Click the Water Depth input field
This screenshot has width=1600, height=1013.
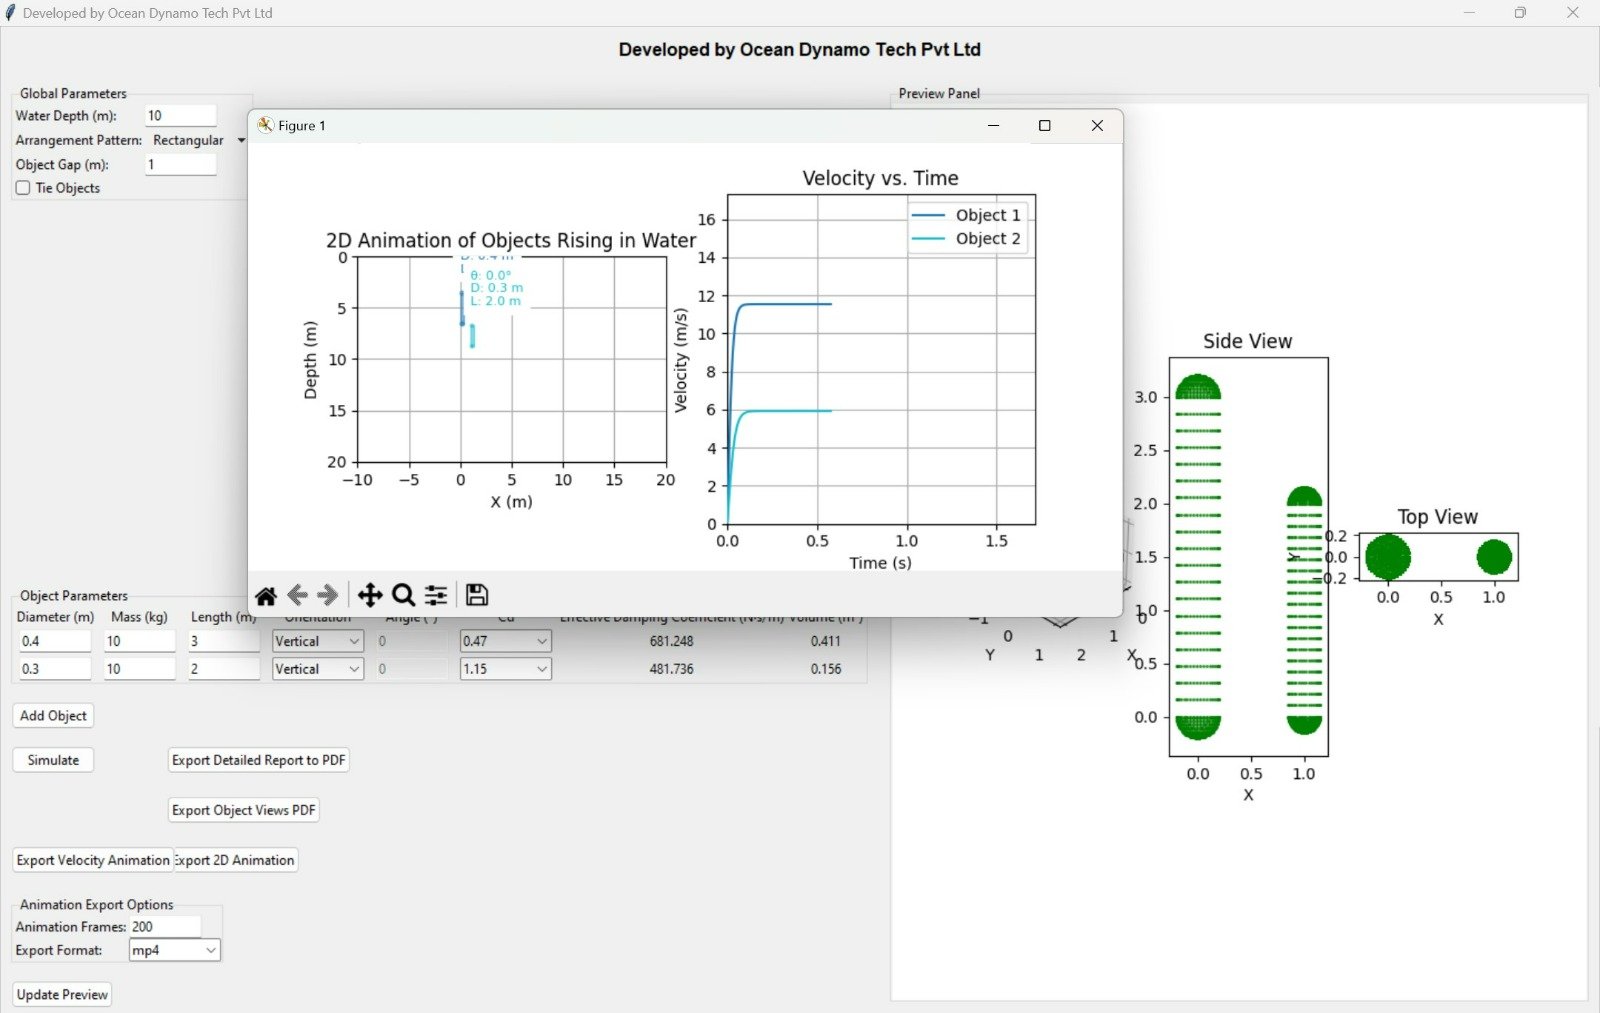coord(180,116)
